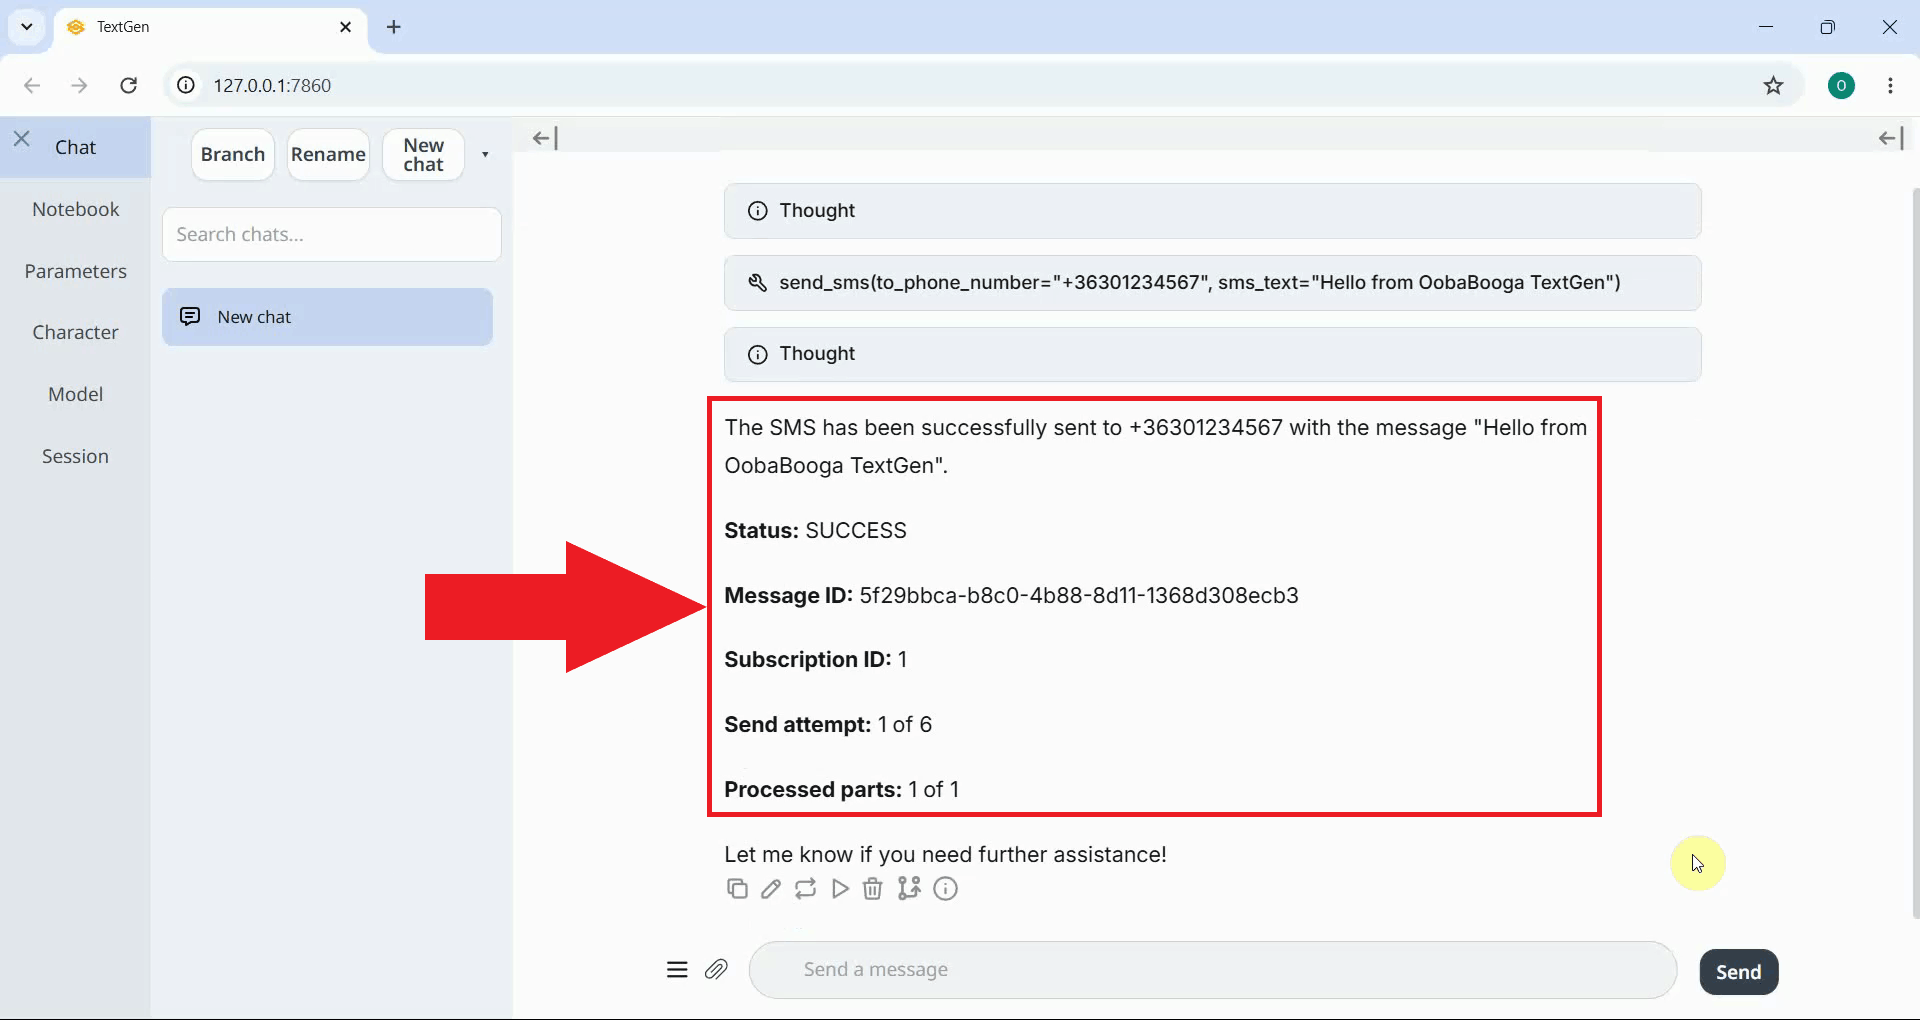Delete the message using the trash icon
The height and width of the screenshot is (1020, 1920).
[873, 889]
